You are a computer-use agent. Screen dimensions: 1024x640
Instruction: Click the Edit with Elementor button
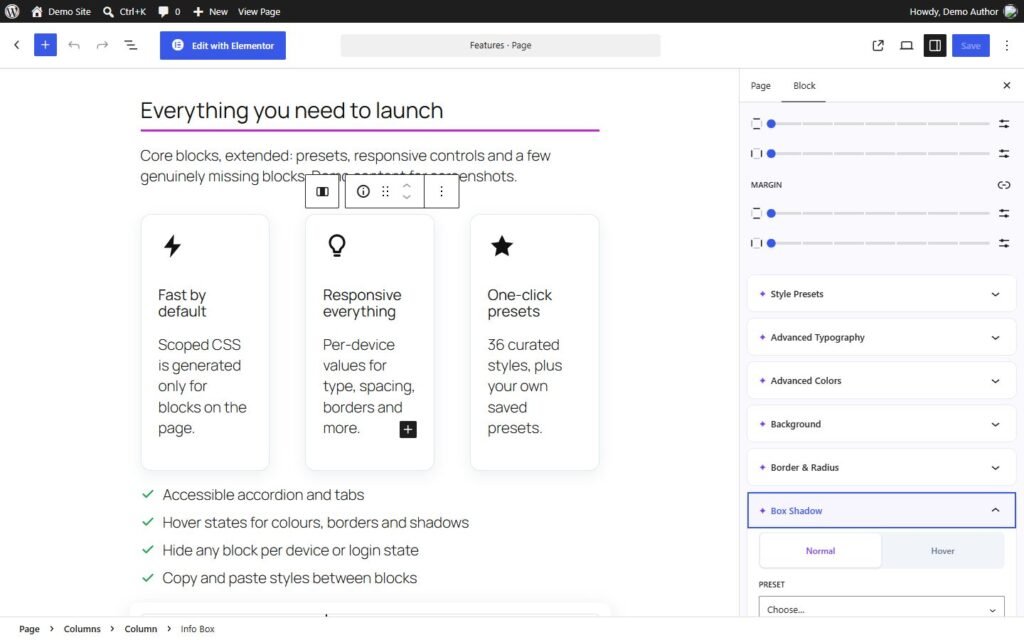point(223,45)
